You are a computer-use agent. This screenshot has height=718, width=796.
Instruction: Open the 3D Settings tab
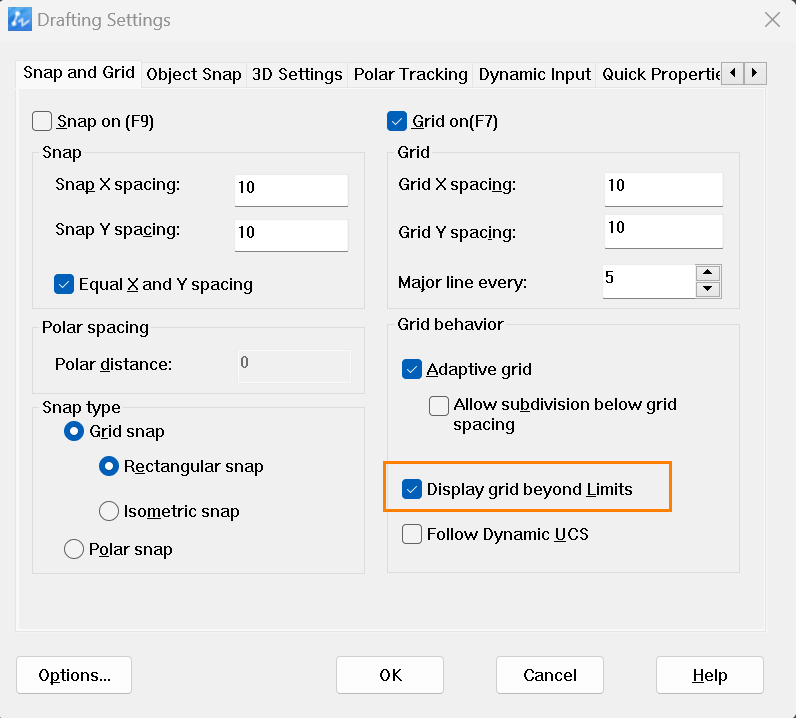pos(297,75)
